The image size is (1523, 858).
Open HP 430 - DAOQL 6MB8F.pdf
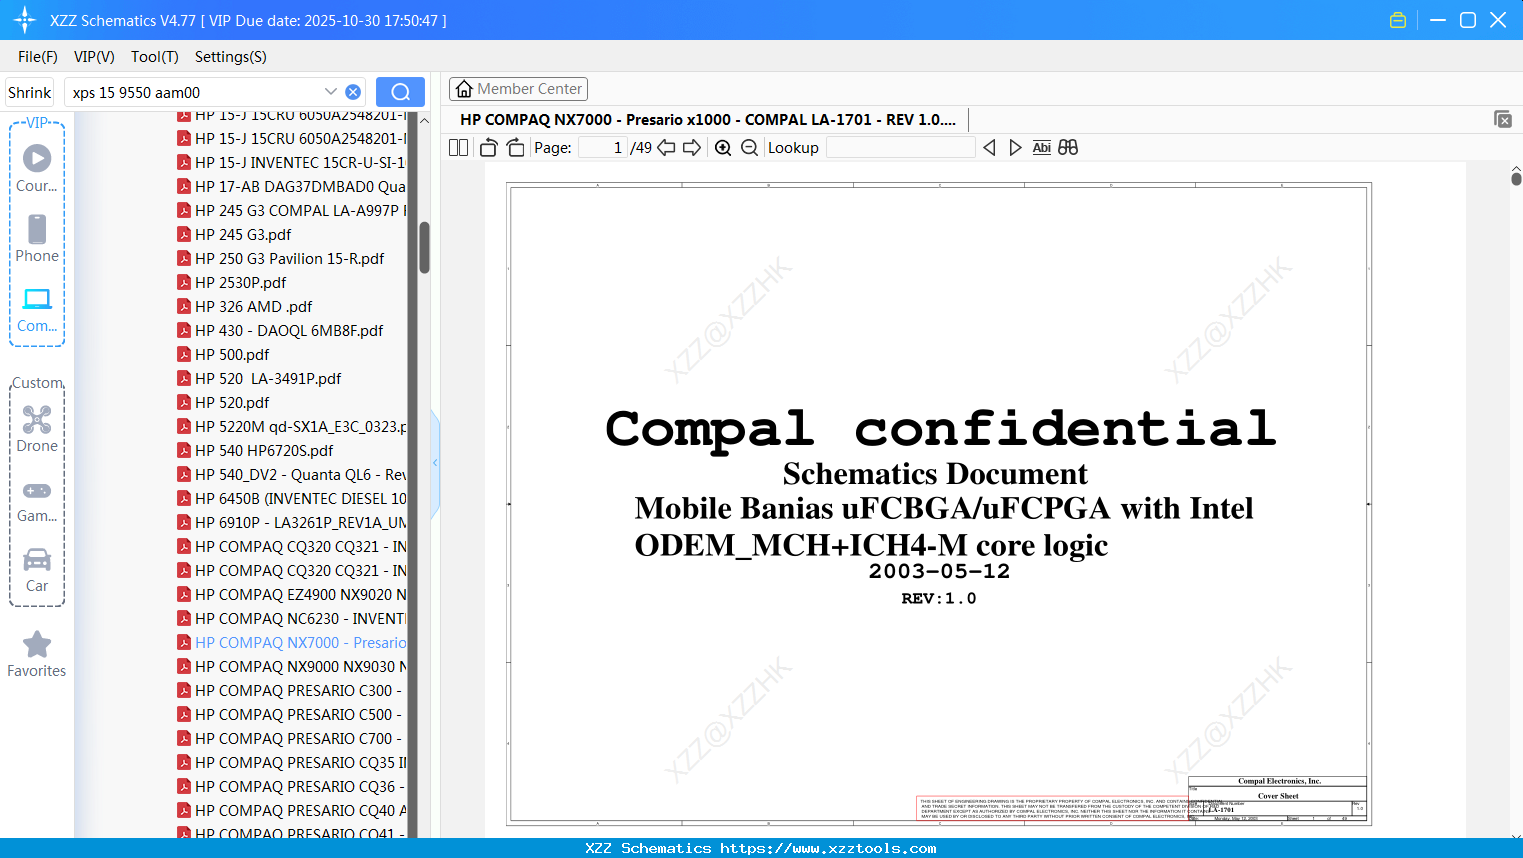pos(280,331)
